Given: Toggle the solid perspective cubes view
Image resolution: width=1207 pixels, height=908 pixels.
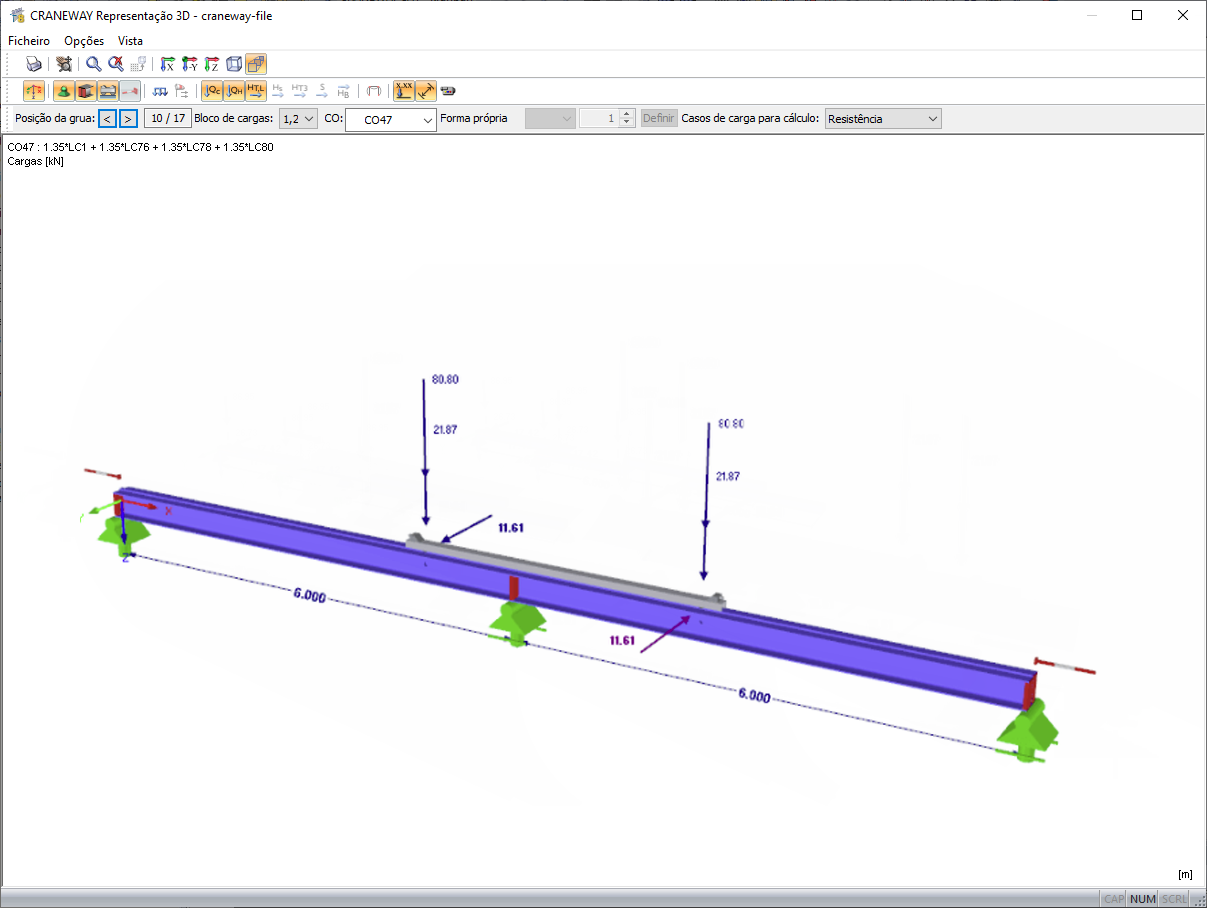Looking at the screenshot, I should point(256,64).
